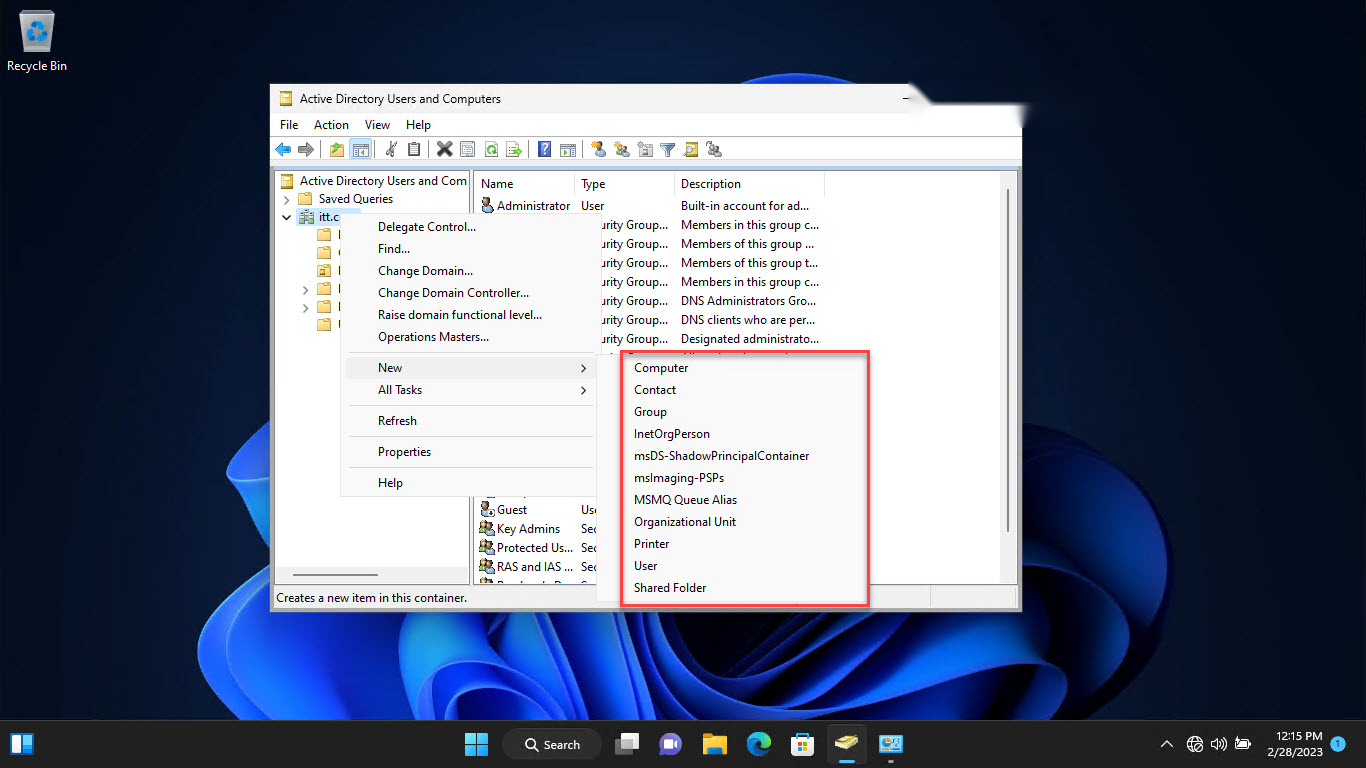This screenshot has width=1366, height=768.
Task: Toggle the Show/Hide Action Pane icon
Action: coord(568,149)
